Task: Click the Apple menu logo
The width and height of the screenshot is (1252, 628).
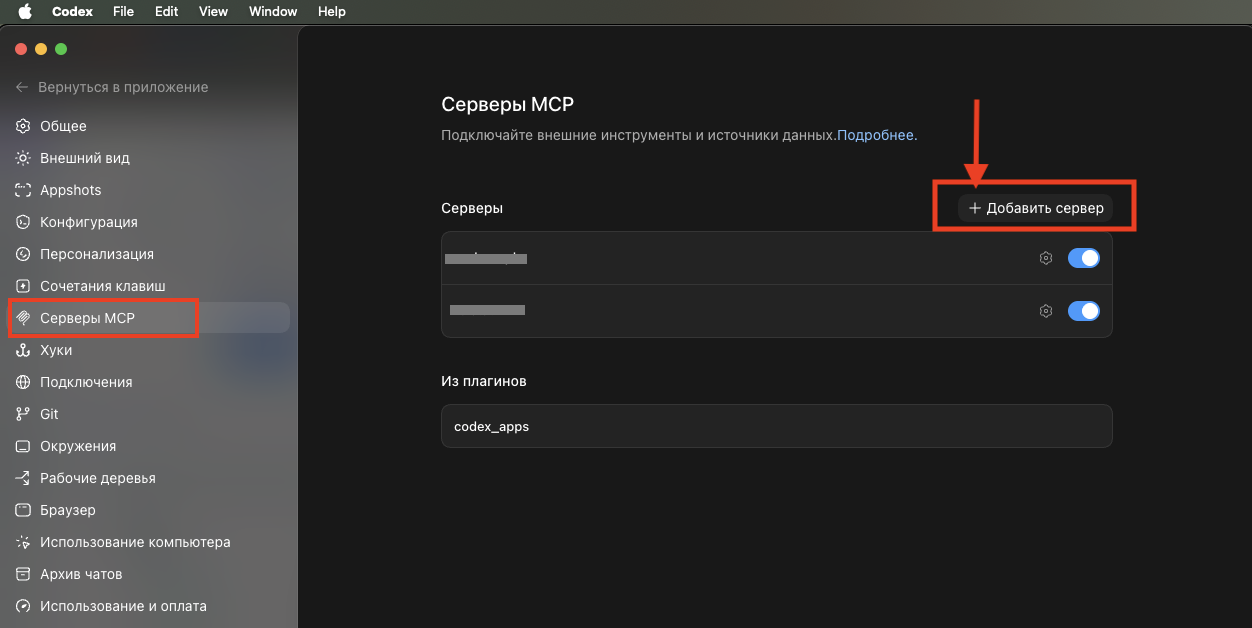Action: coord(25,12)
